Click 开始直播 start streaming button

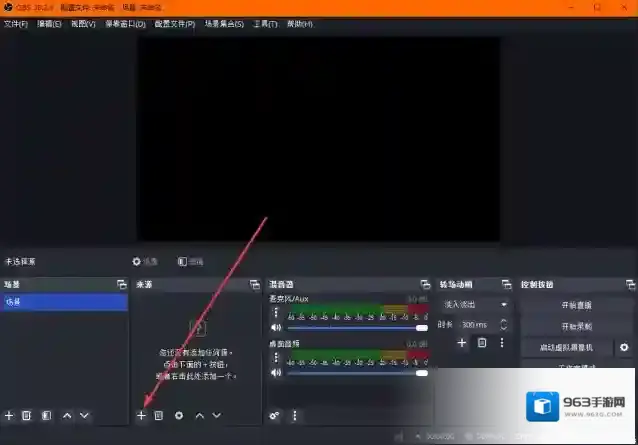tap(577, 305)
